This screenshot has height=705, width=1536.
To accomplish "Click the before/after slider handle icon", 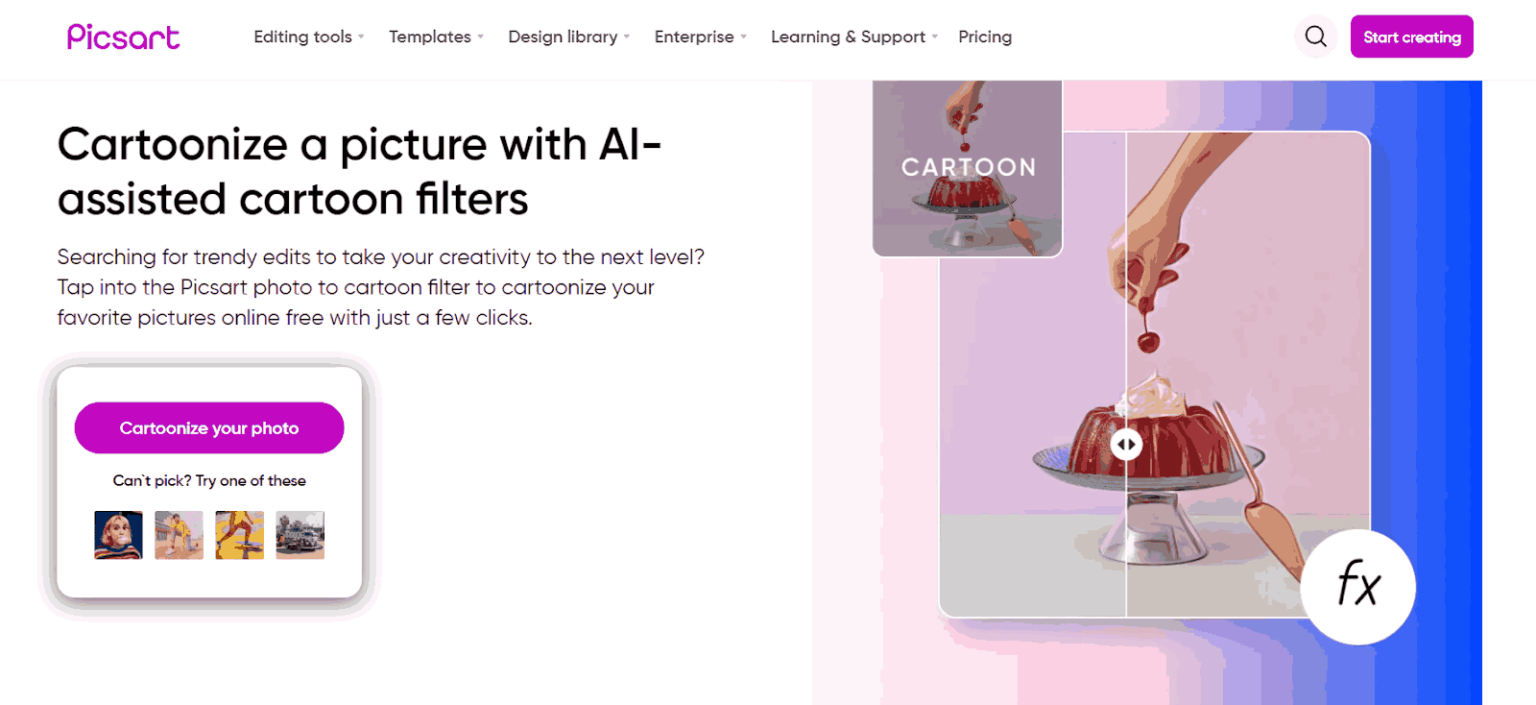I will tap(1127, 444).
